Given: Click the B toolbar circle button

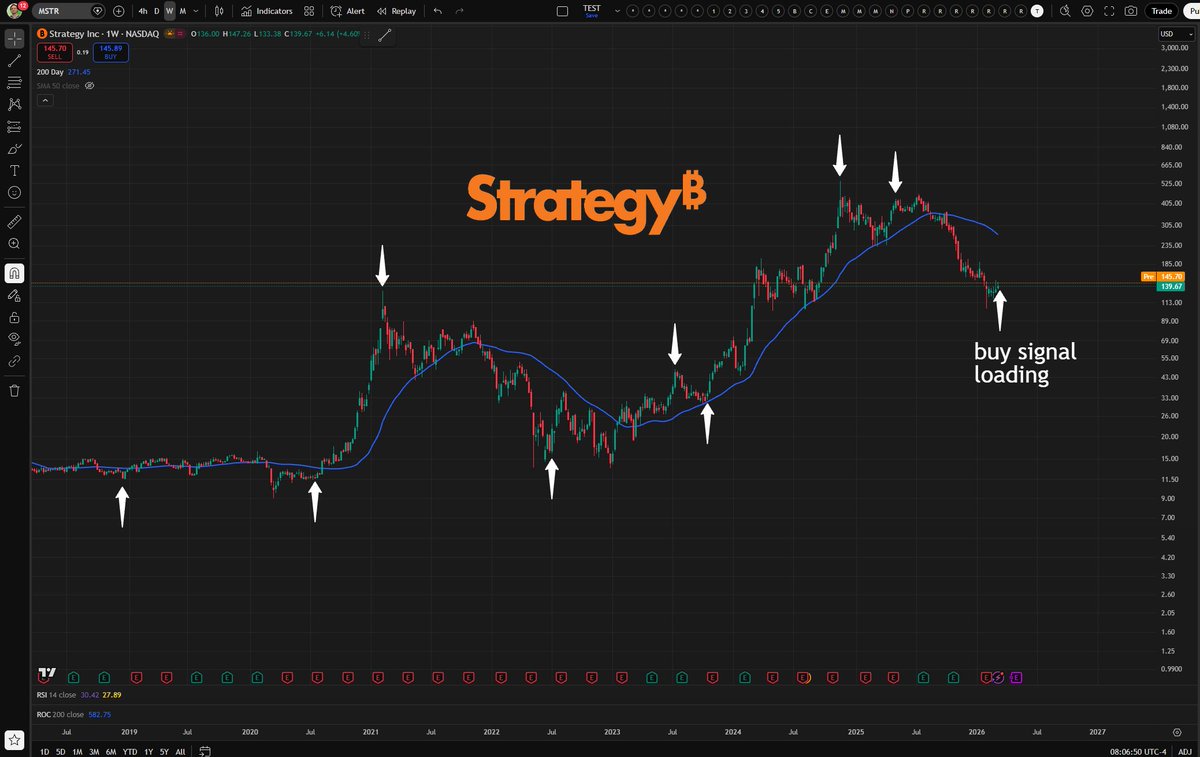Looking at the screenshot, I should pyautogui.click(x=795, y=11).
